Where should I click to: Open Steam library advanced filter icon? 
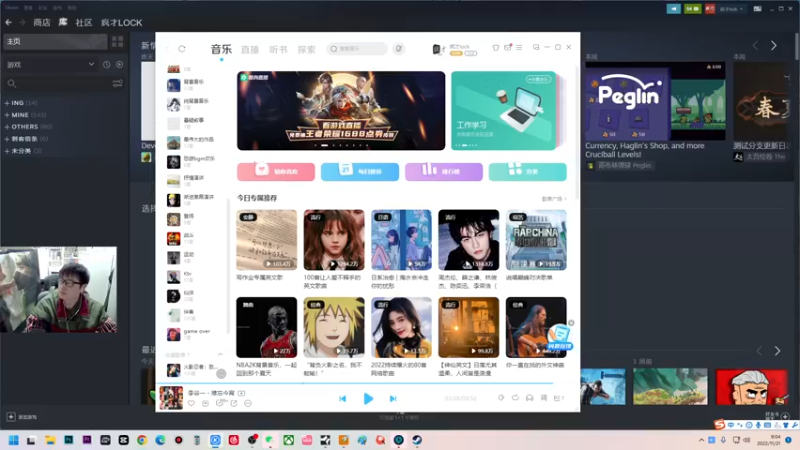click(117, 83)
